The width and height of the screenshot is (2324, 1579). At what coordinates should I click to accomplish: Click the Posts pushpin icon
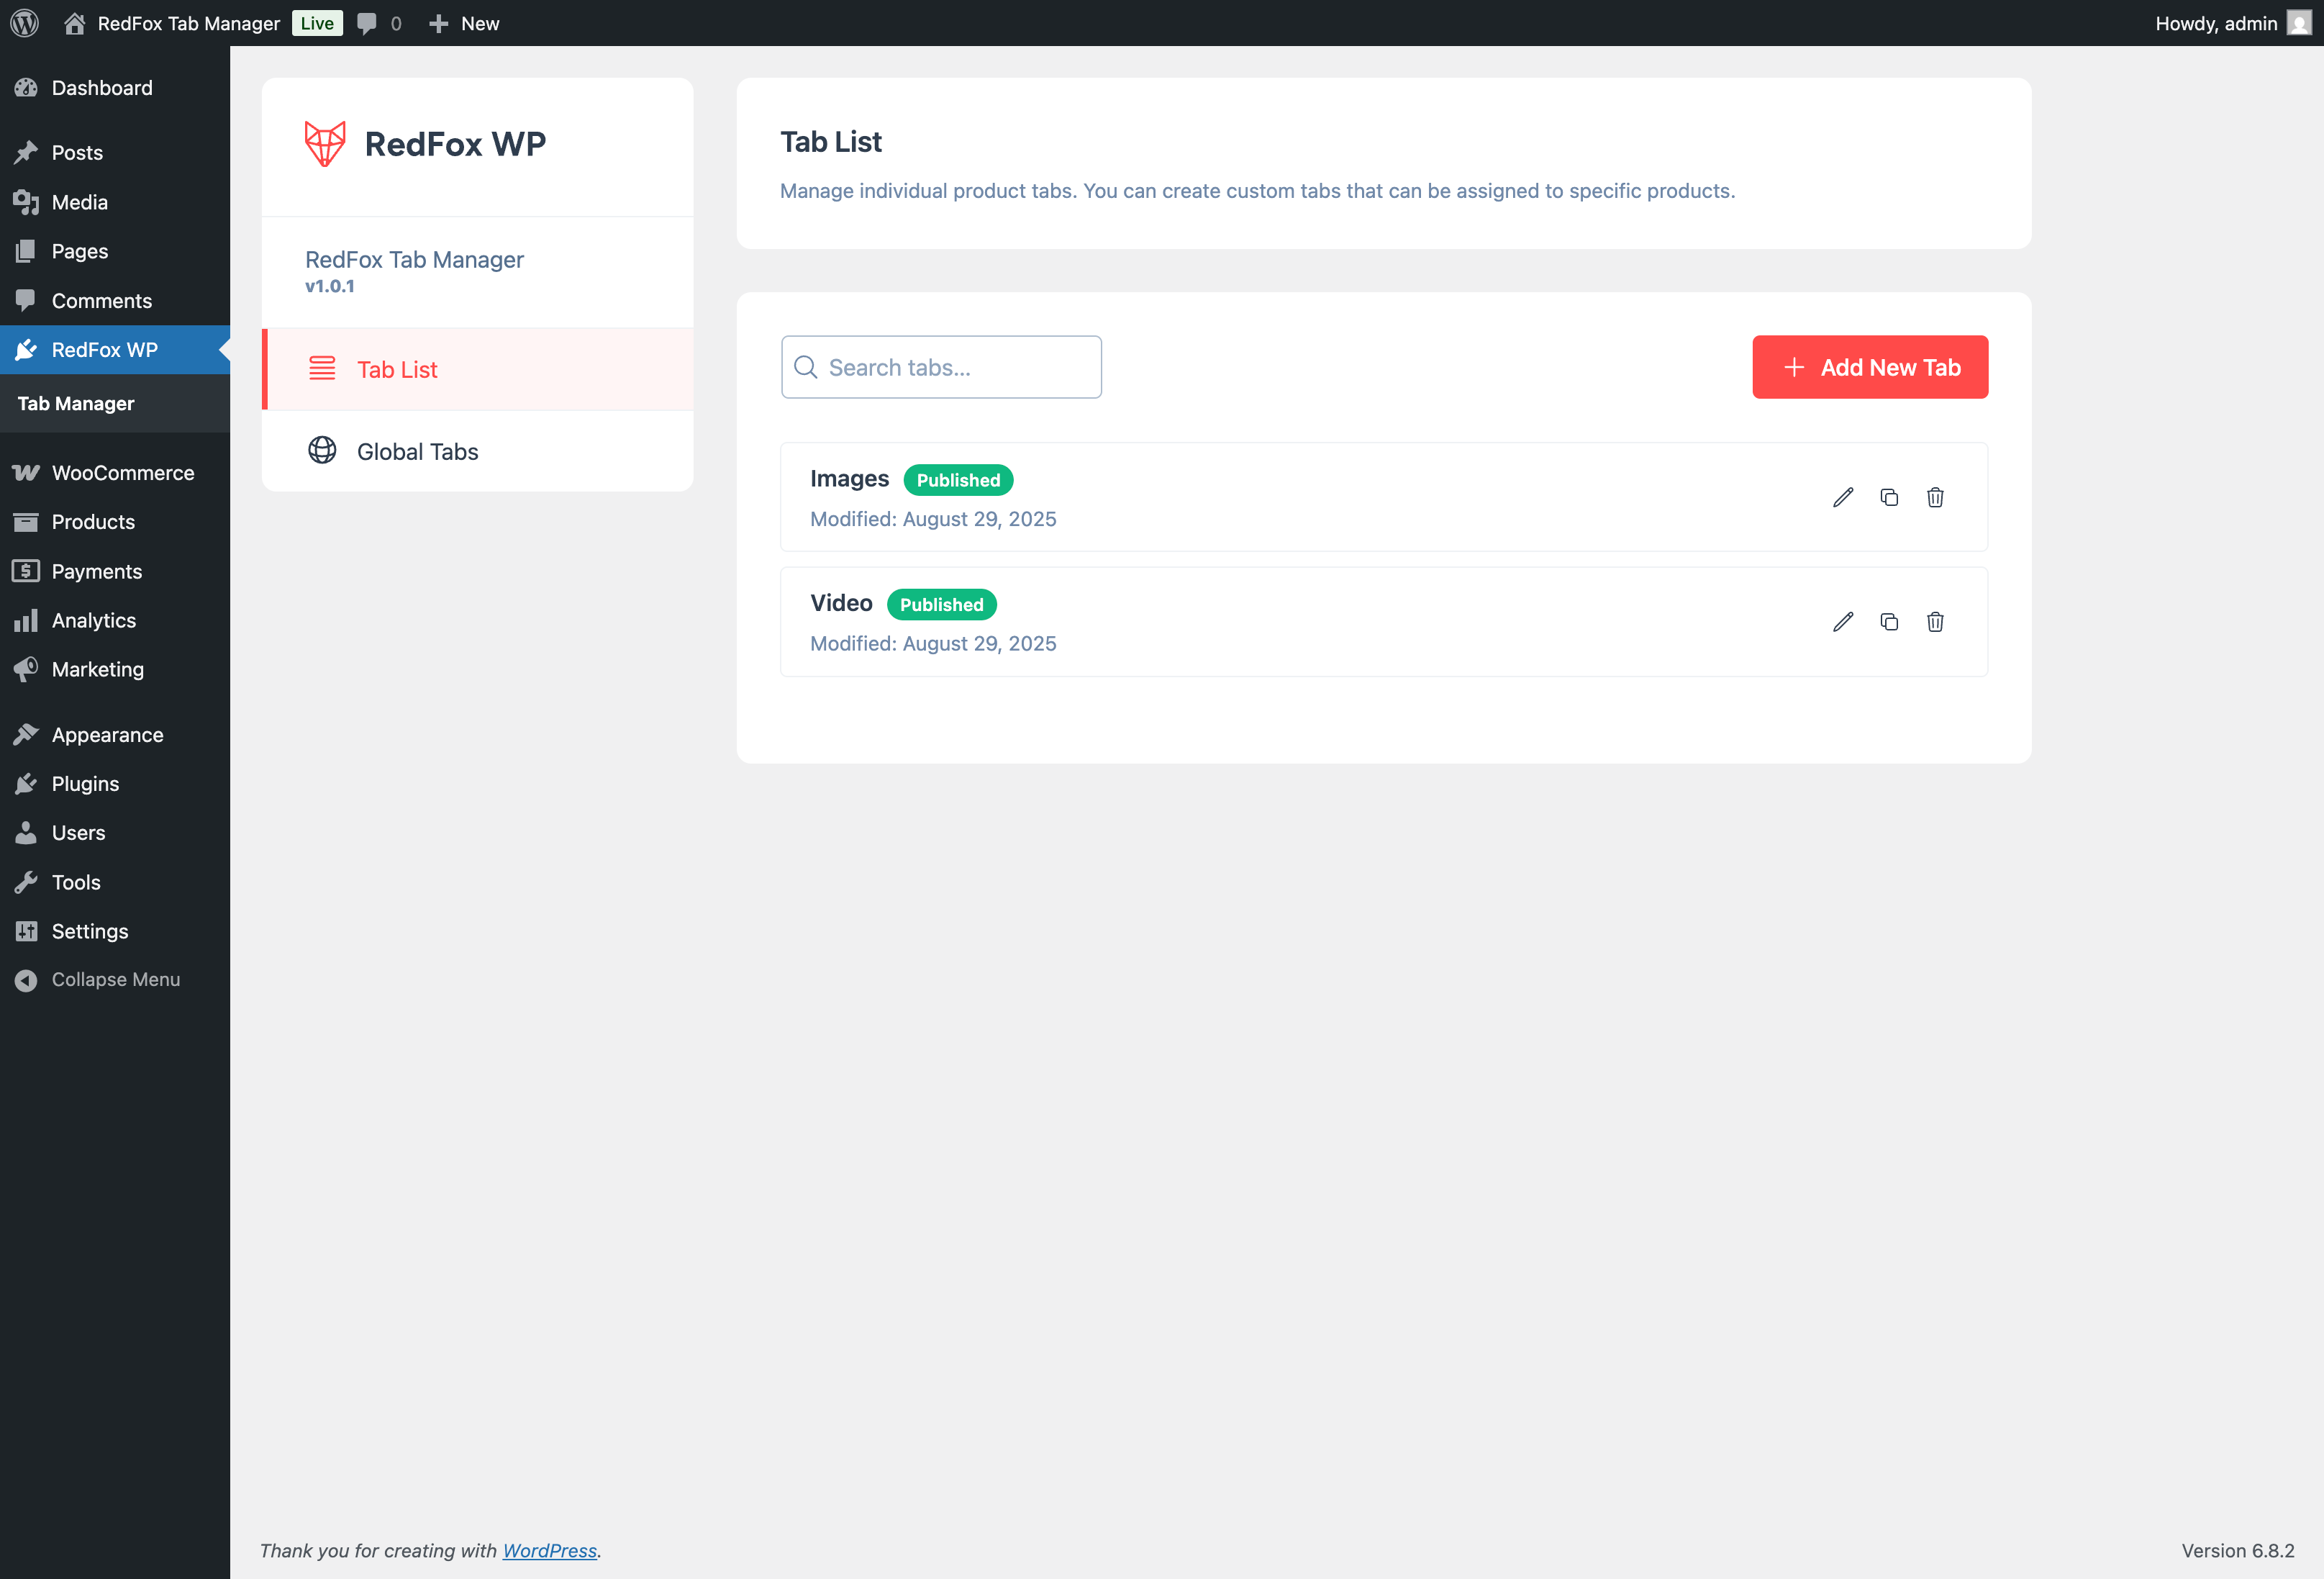(x=26, y=152)
